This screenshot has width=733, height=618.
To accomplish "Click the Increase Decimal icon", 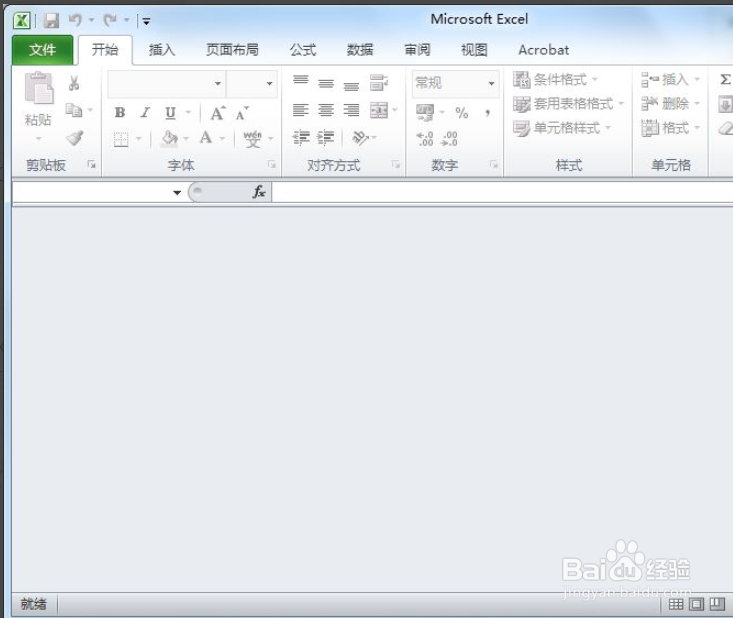I will coord(425,138).
